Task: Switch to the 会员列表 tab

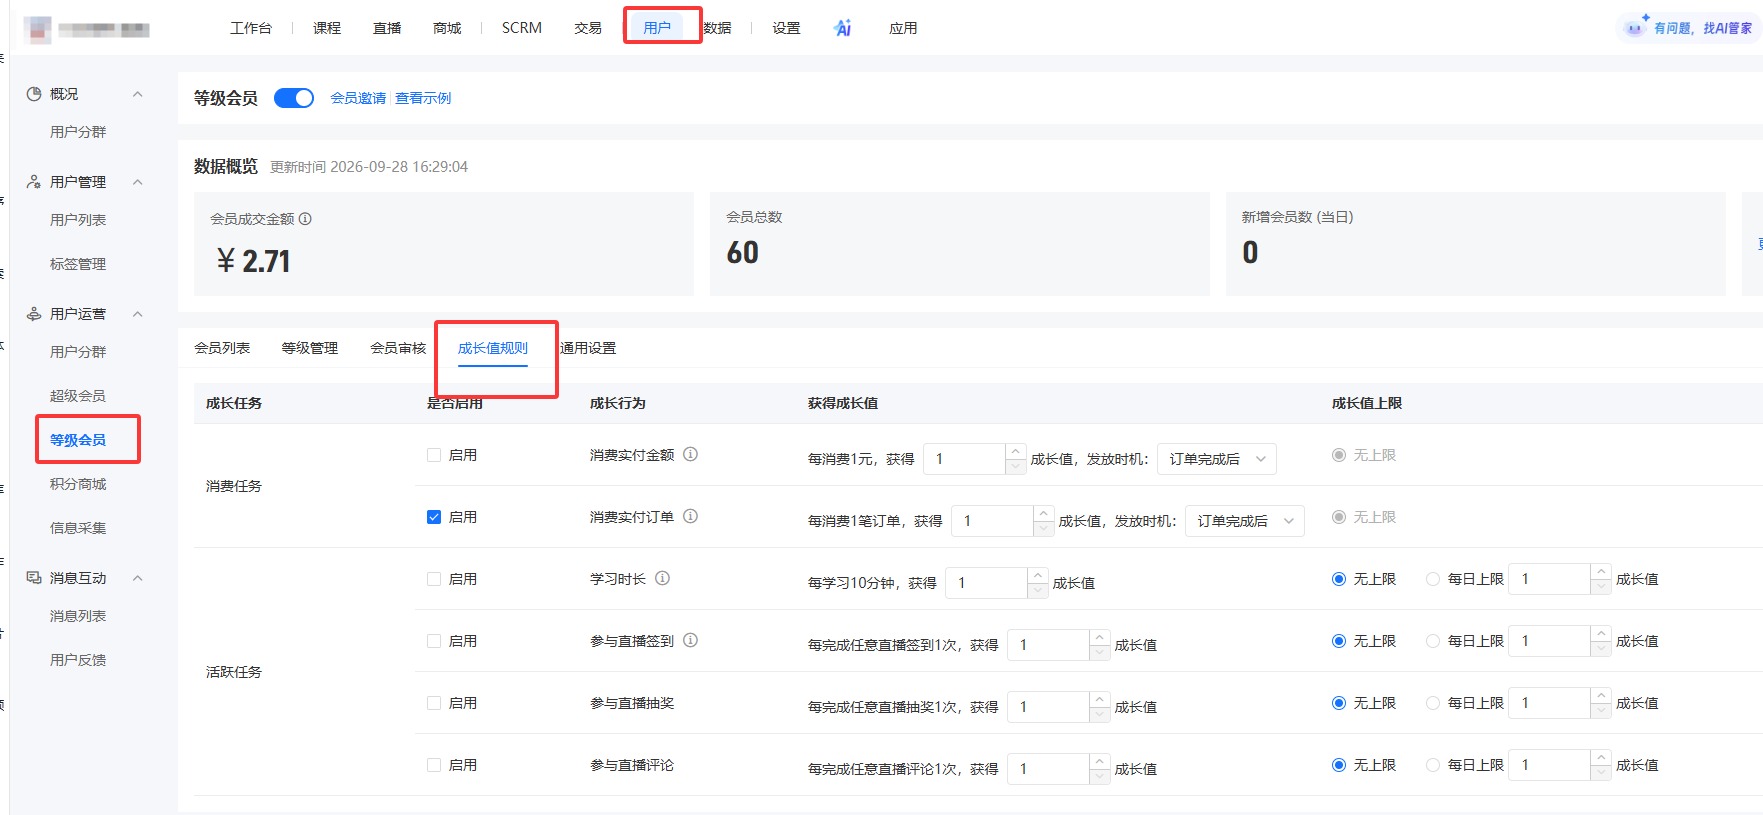Action: point(222,348)
